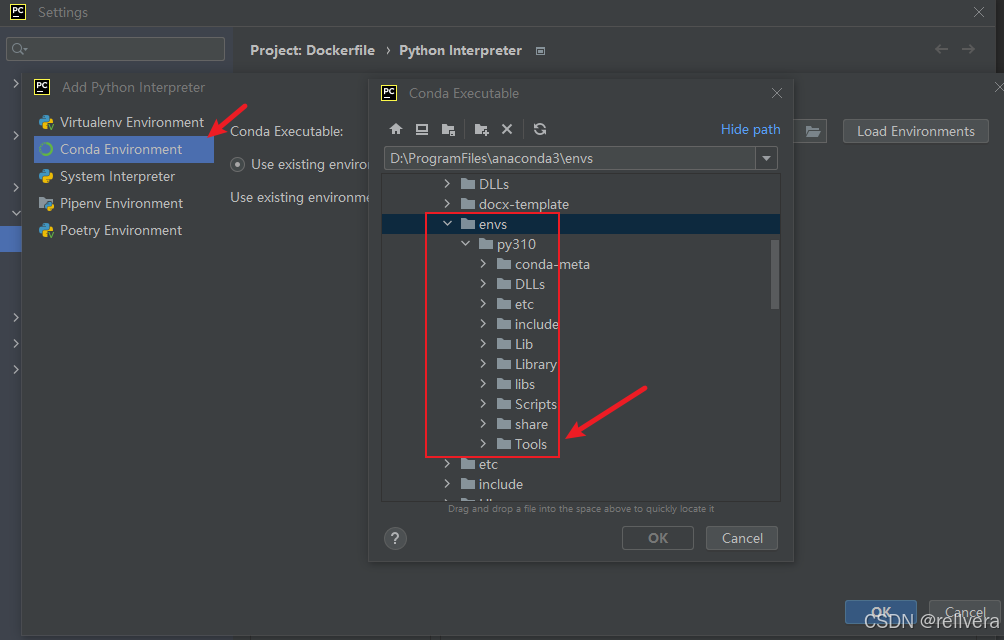Expand the share folder

[x=483, y=424]
